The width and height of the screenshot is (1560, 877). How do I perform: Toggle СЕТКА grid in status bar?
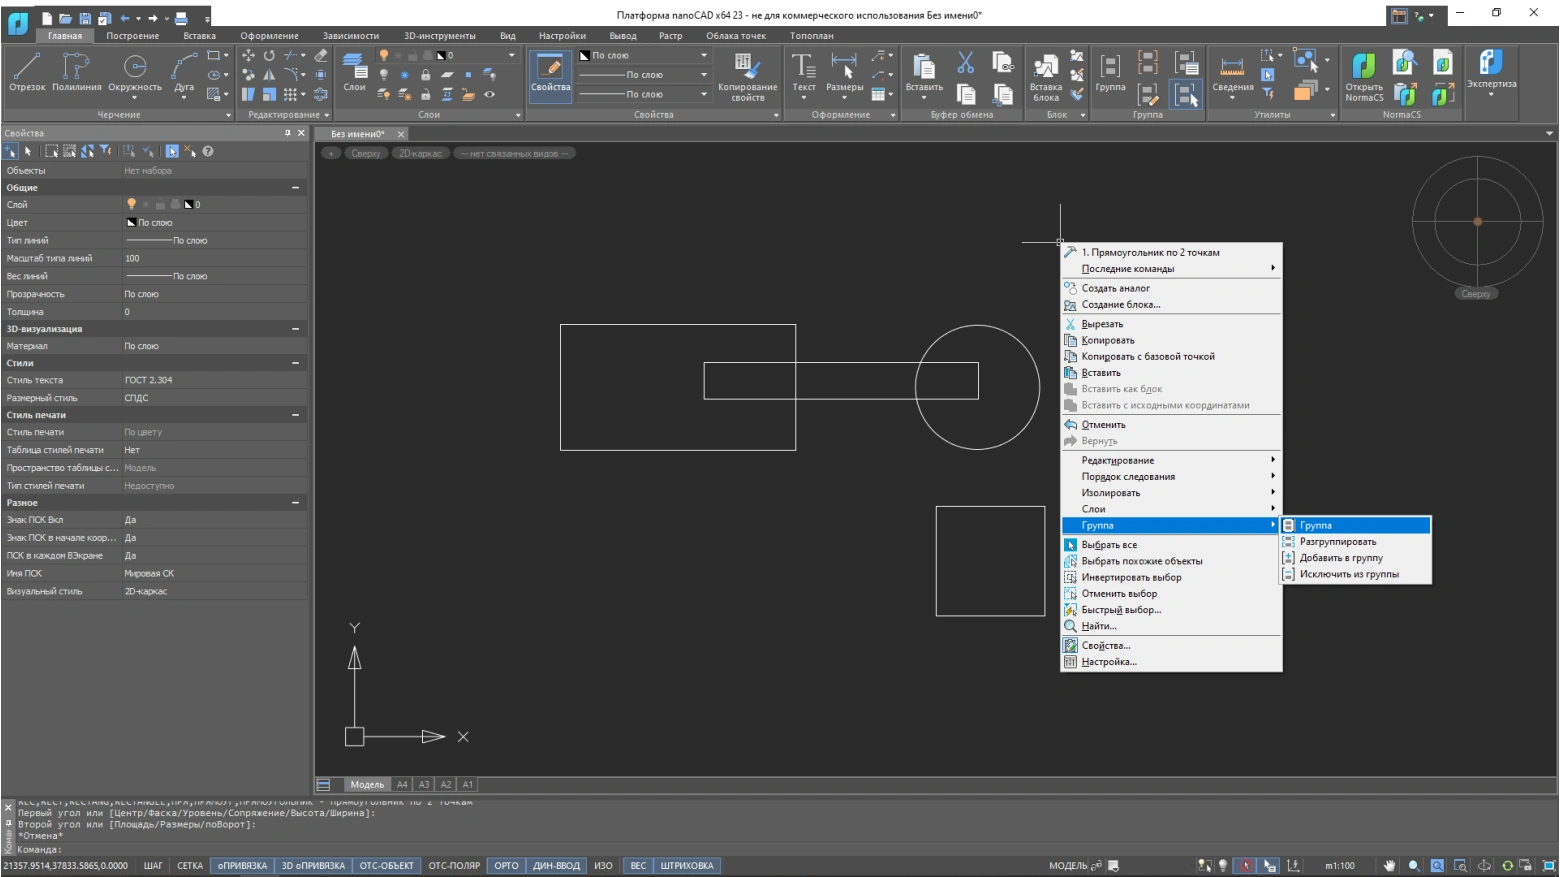click(190, 866)
